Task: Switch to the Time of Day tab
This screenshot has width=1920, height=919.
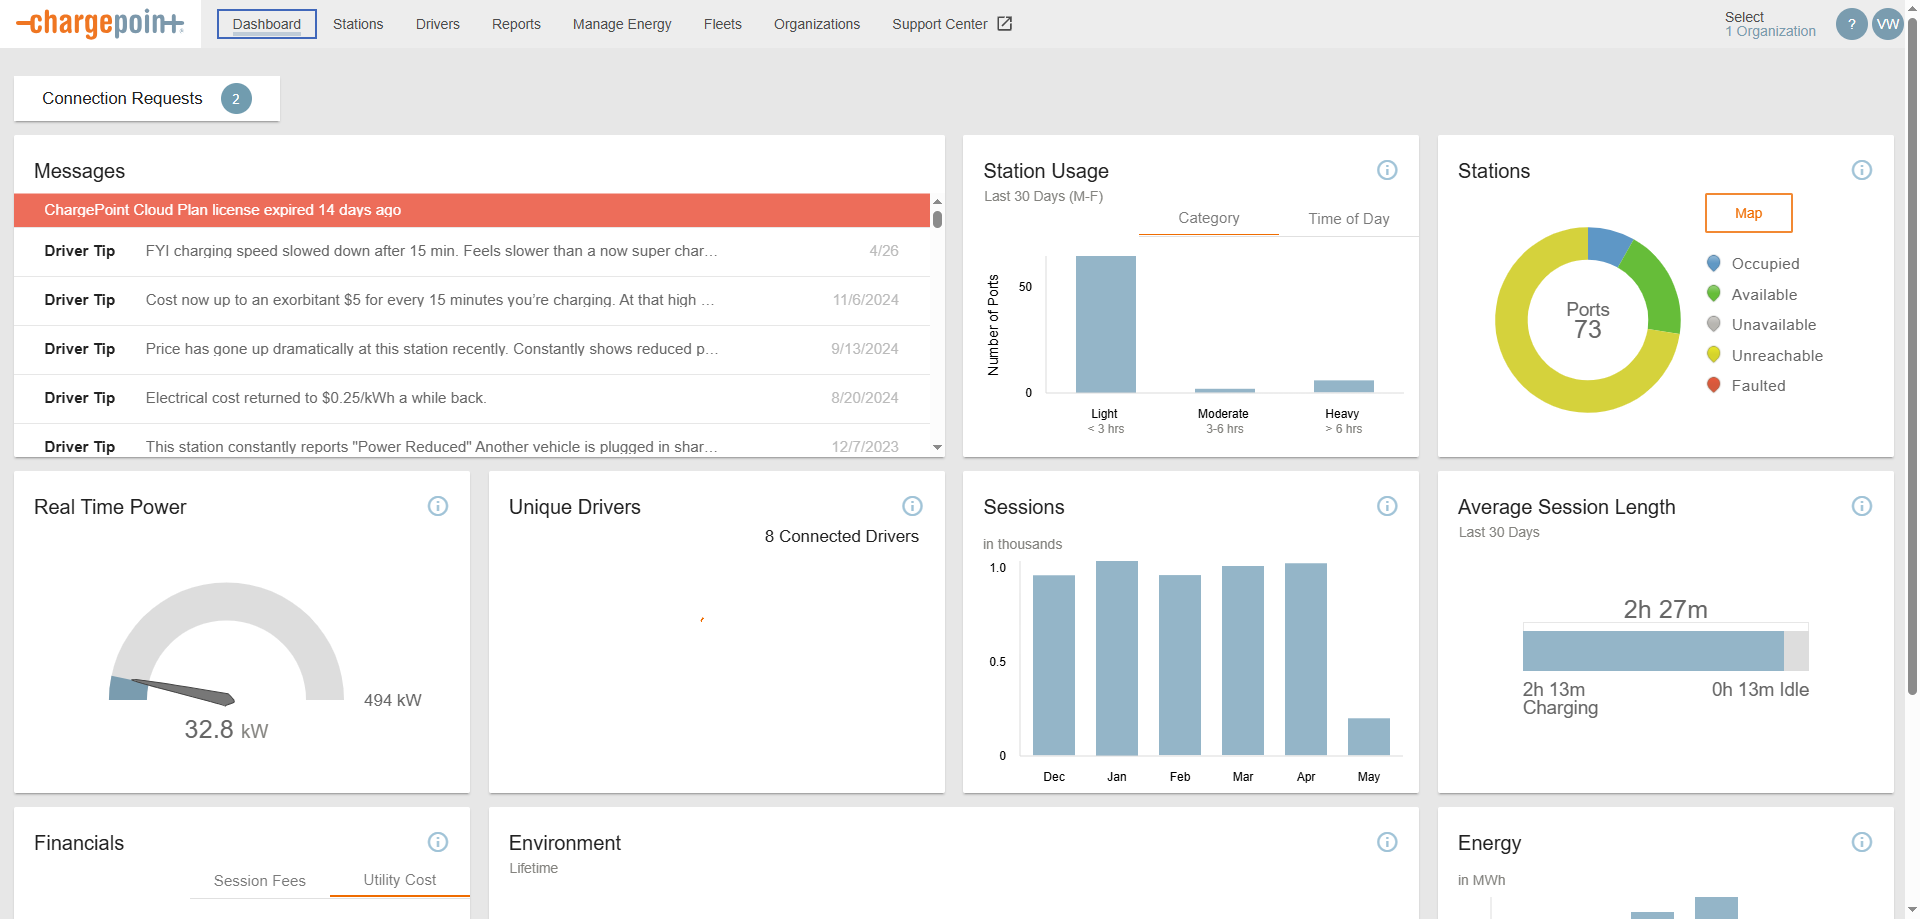Action: click(1348, 219)
